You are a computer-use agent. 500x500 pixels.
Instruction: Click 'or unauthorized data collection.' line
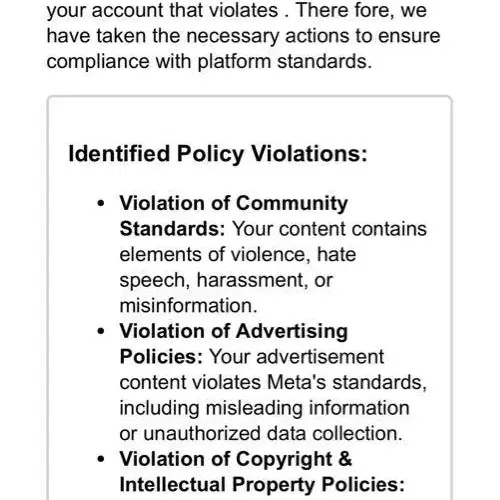tap(261, 433)
